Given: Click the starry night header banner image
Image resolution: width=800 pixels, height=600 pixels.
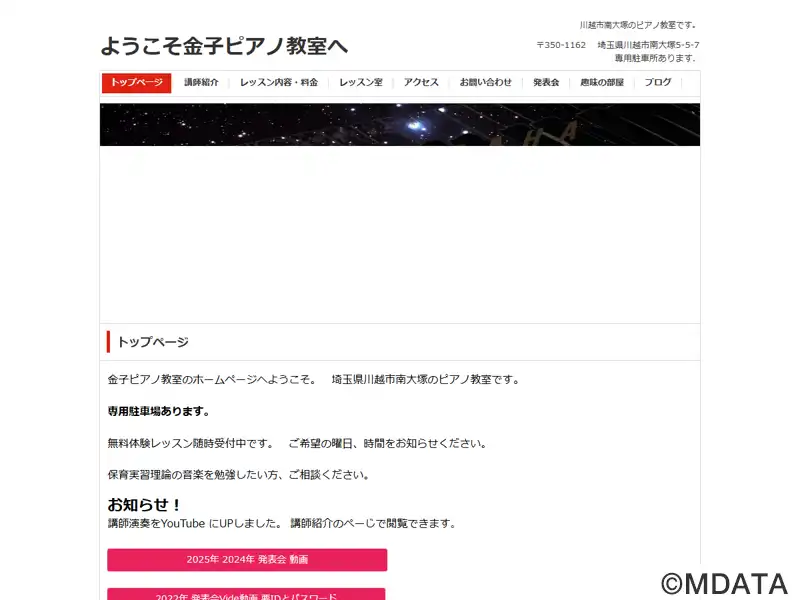Looking at the screenshot, I should (x=399, y=124).
